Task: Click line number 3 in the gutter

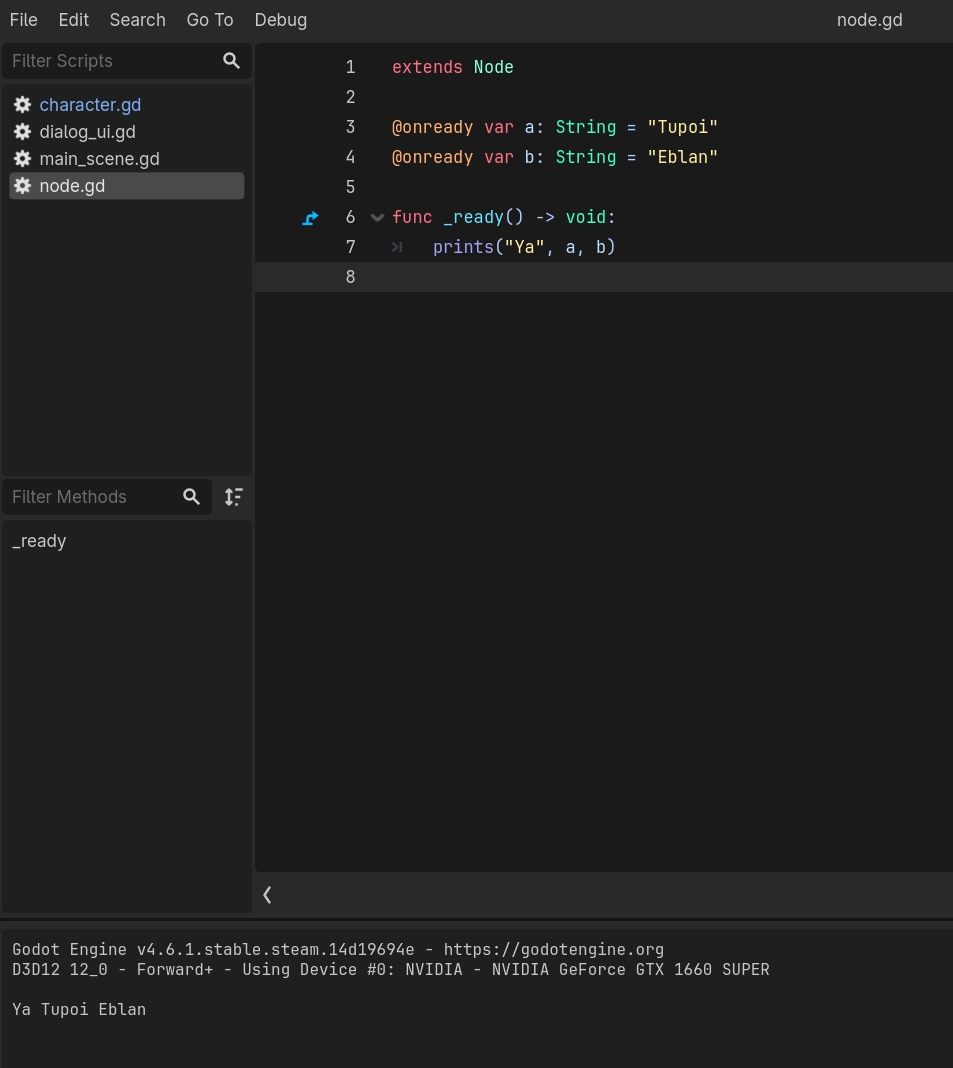Action: pos(350,127)
